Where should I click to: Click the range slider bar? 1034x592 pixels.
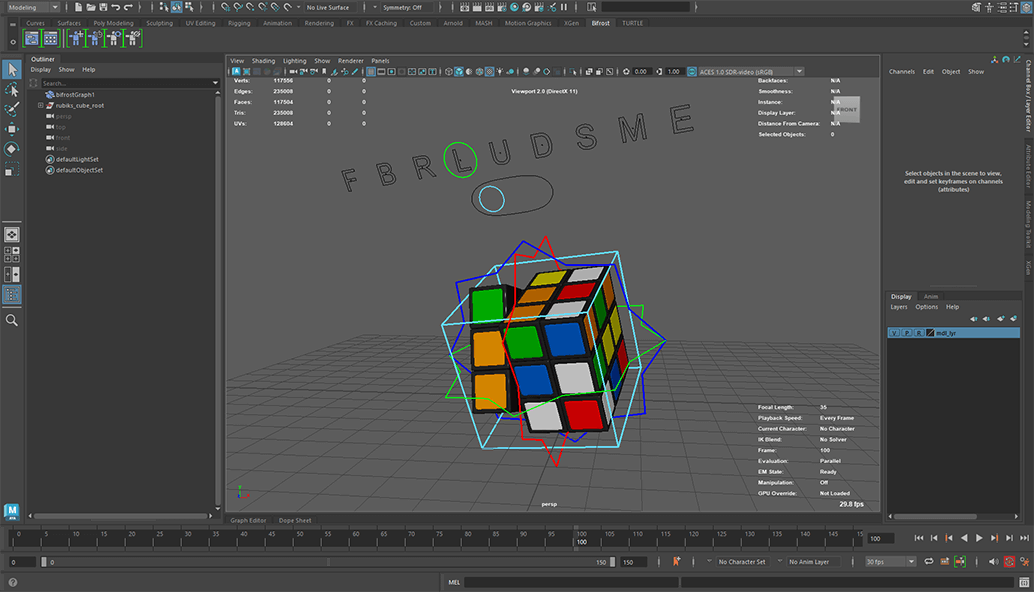328,562
